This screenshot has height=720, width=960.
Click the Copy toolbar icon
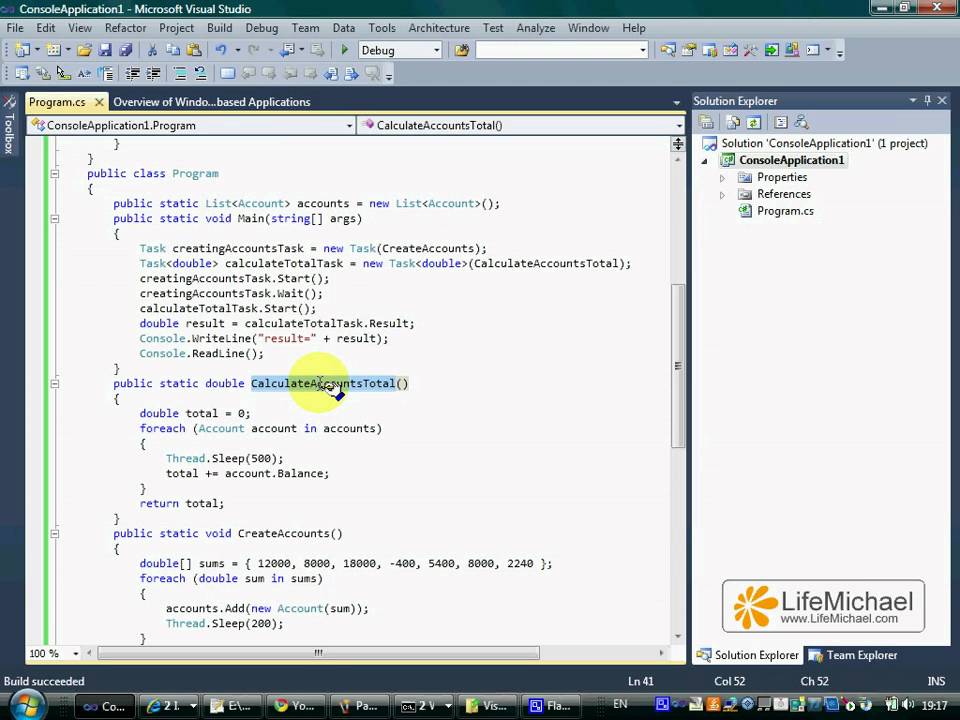pyautogui.click(x=173, y=50)
